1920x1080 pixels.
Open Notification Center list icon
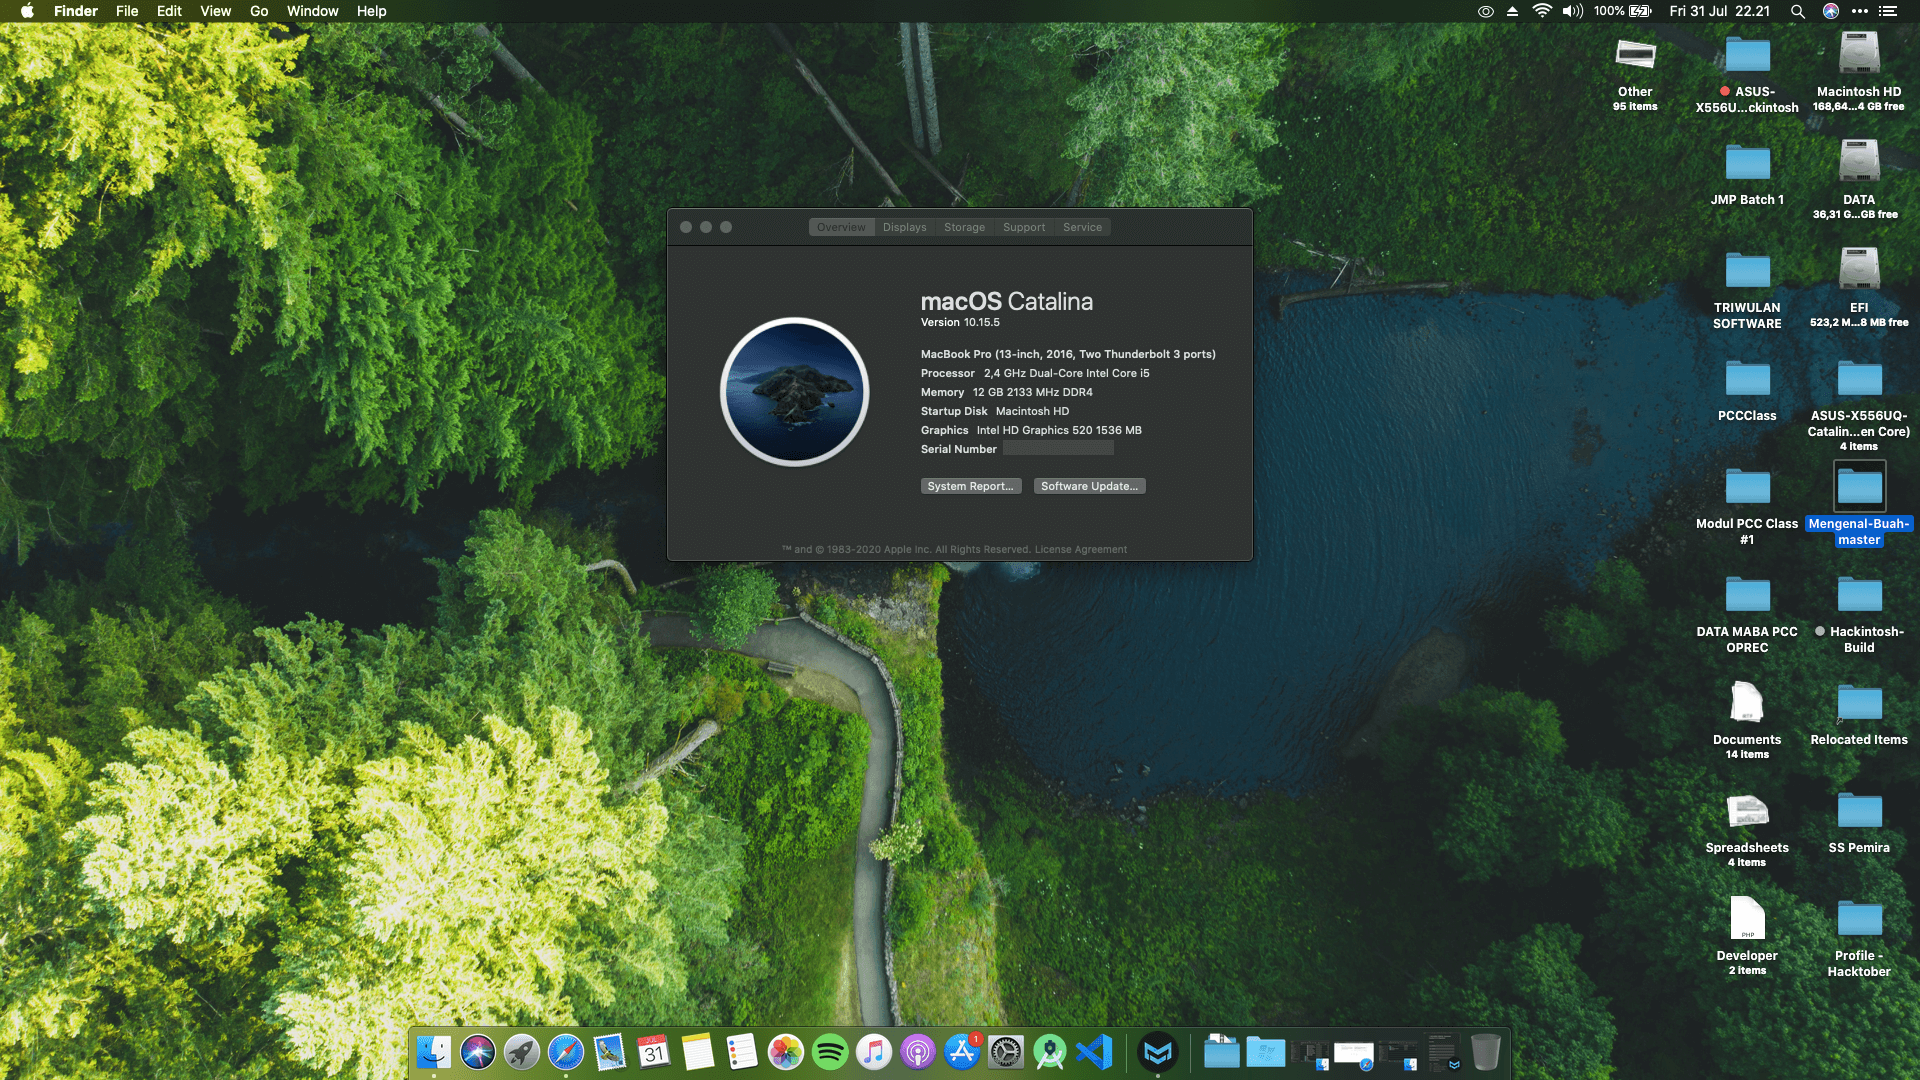(1887, 11)
